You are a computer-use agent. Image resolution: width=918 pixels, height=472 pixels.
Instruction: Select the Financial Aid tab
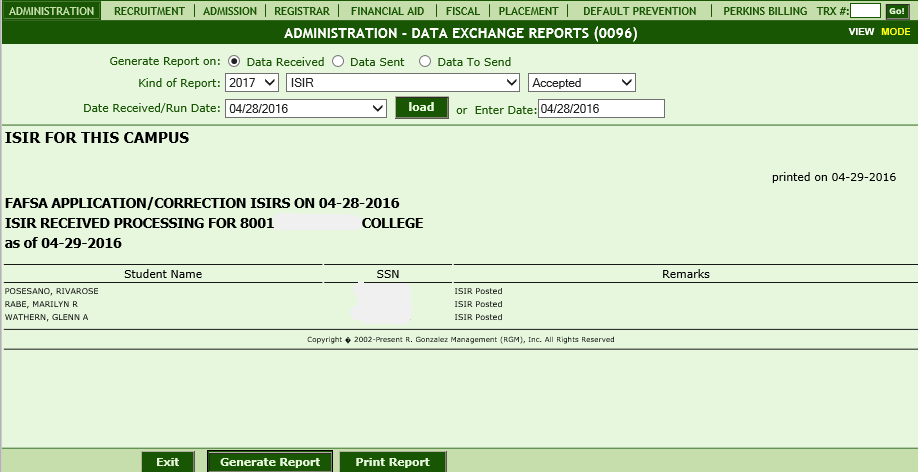click(387, 11)
